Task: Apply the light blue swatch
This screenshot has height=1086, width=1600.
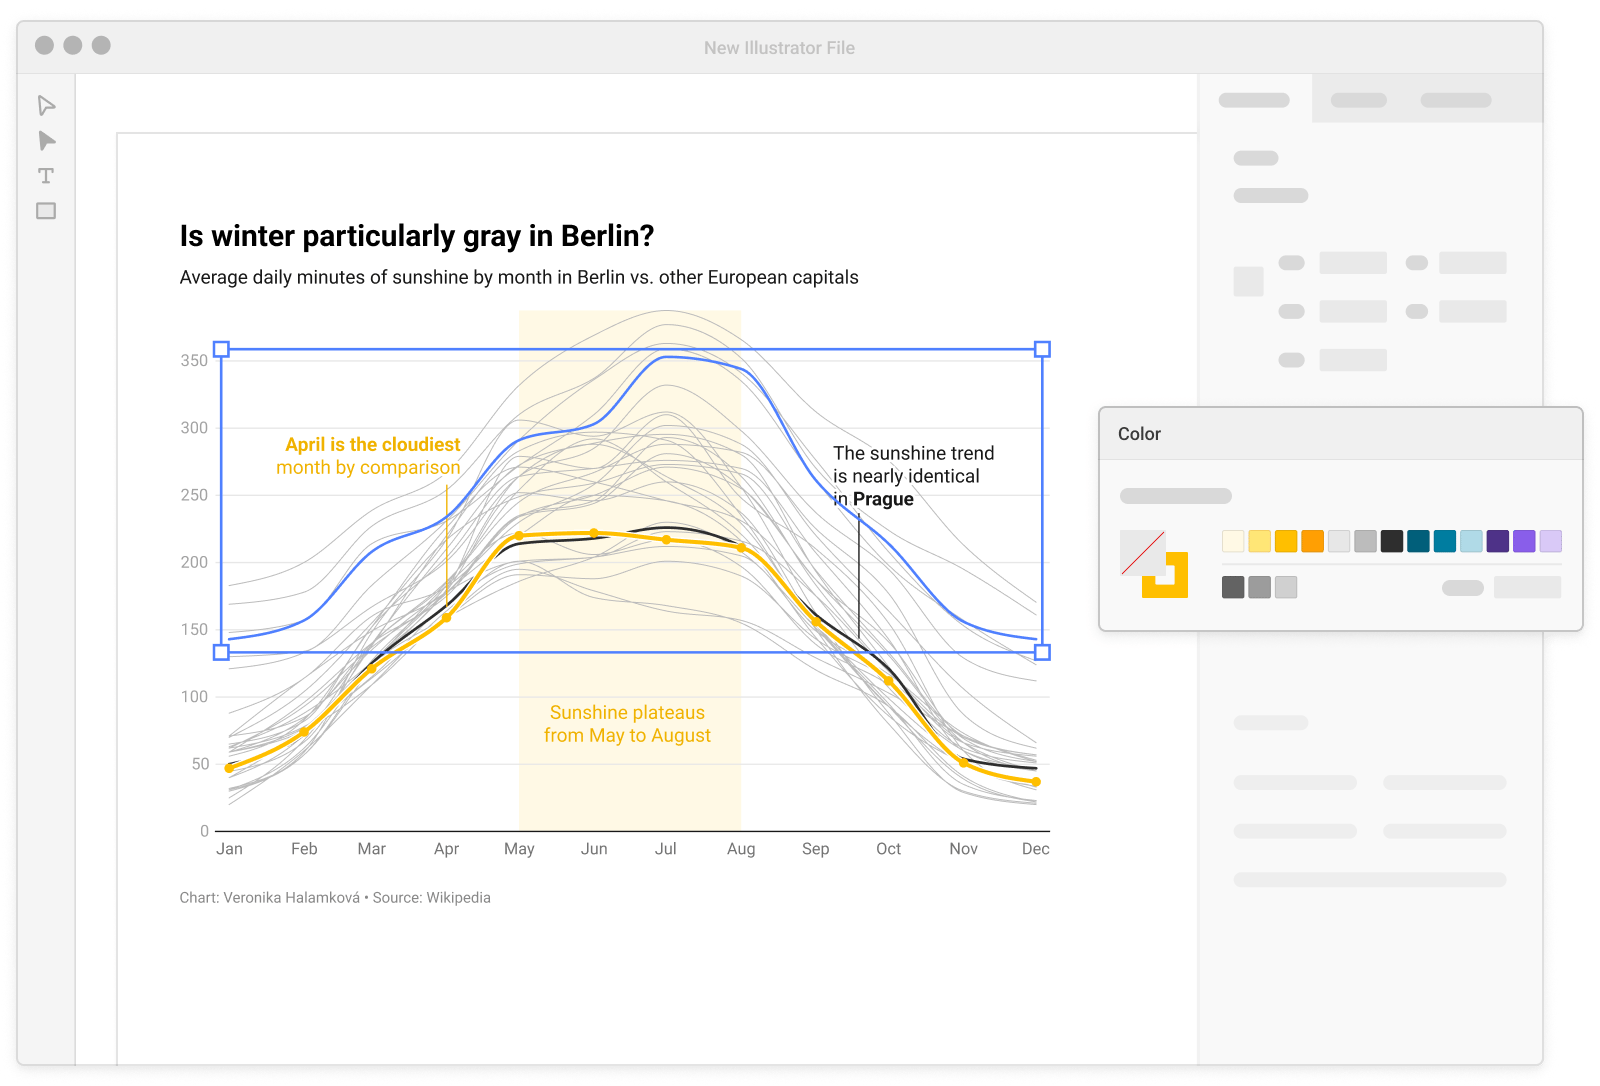Action: (x=1470, y=541)
